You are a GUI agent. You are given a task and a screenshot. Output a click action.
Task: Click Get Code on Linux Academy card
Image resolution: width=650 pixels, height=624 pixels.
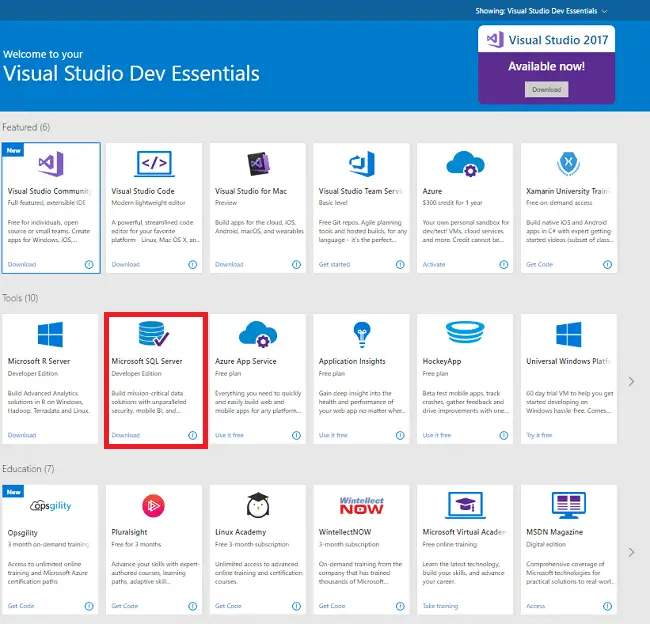(x=228, y=606)
